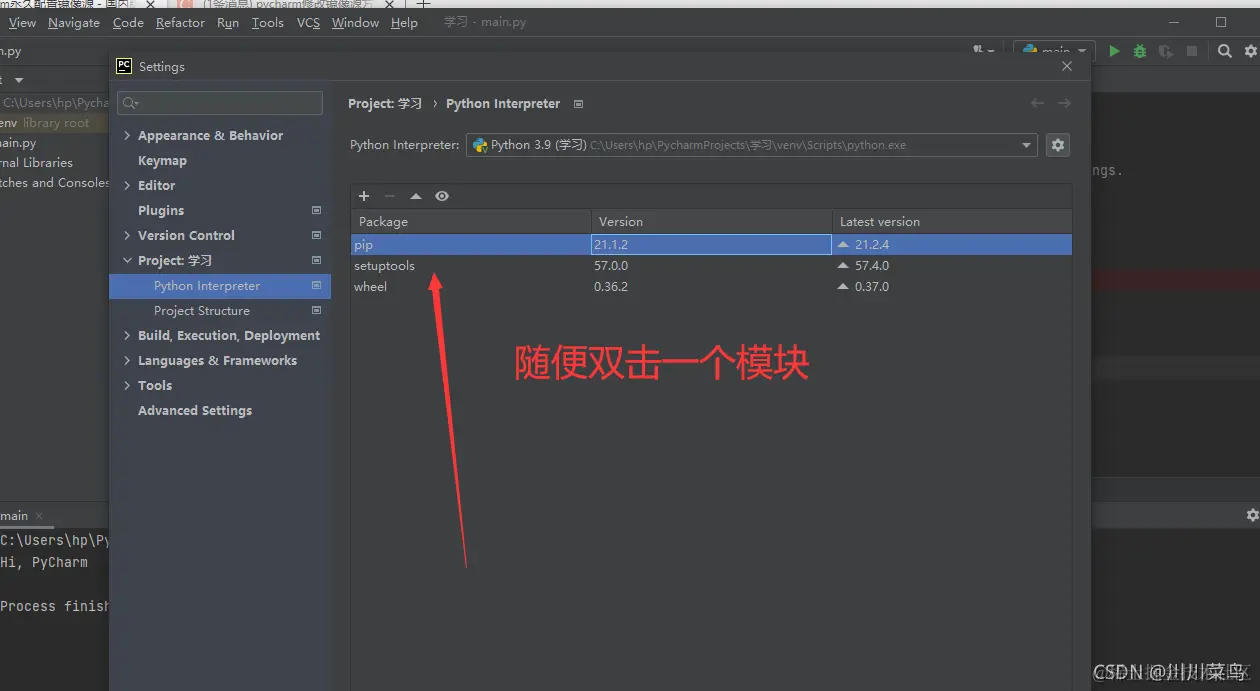
Task: Click the profiler icon right of debug
Action: click(x=1164, y=51)
